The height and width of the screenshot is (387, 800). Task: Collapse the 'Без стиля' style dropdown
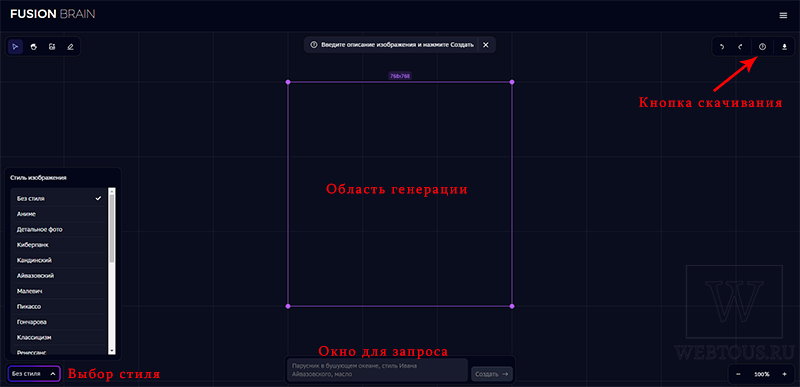click(34, 374)
